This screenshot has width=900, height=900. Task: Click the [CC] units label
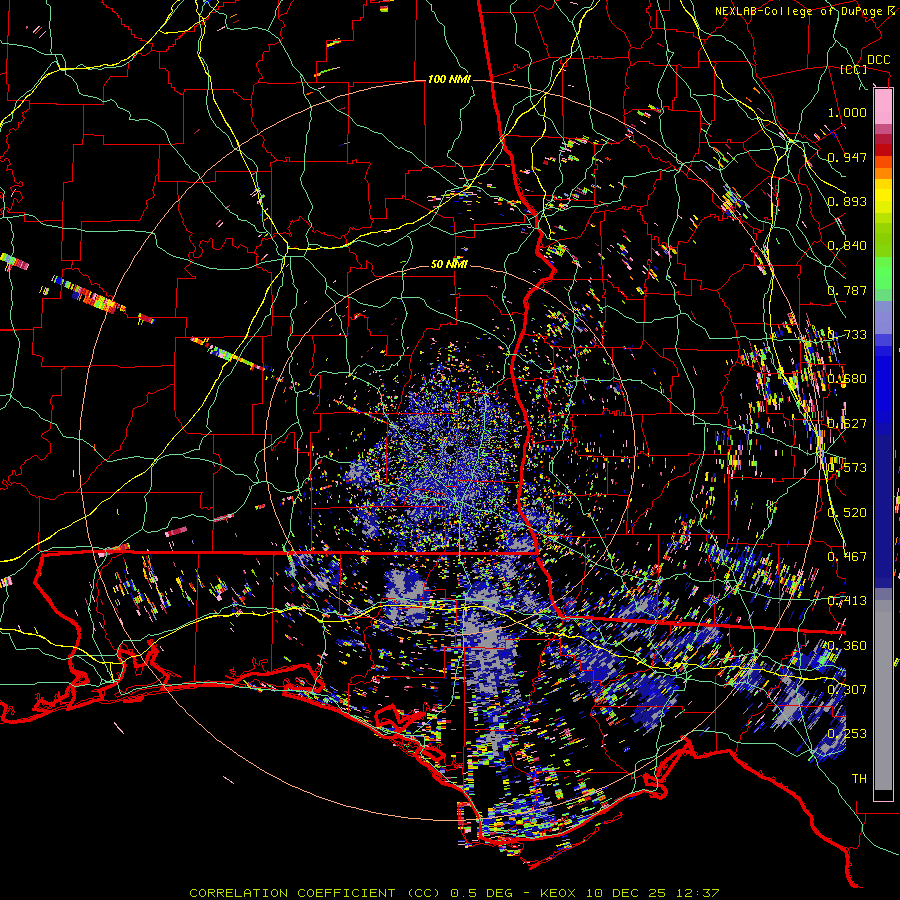854,70
